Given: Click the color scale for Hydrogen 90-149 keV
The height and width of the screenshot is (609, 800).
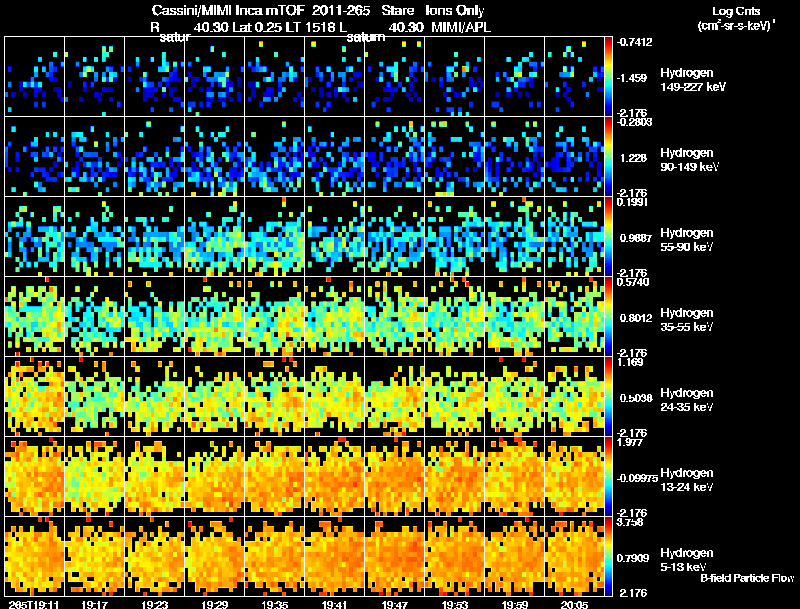Looking at the screenshot, I should (x=608, y=156).
